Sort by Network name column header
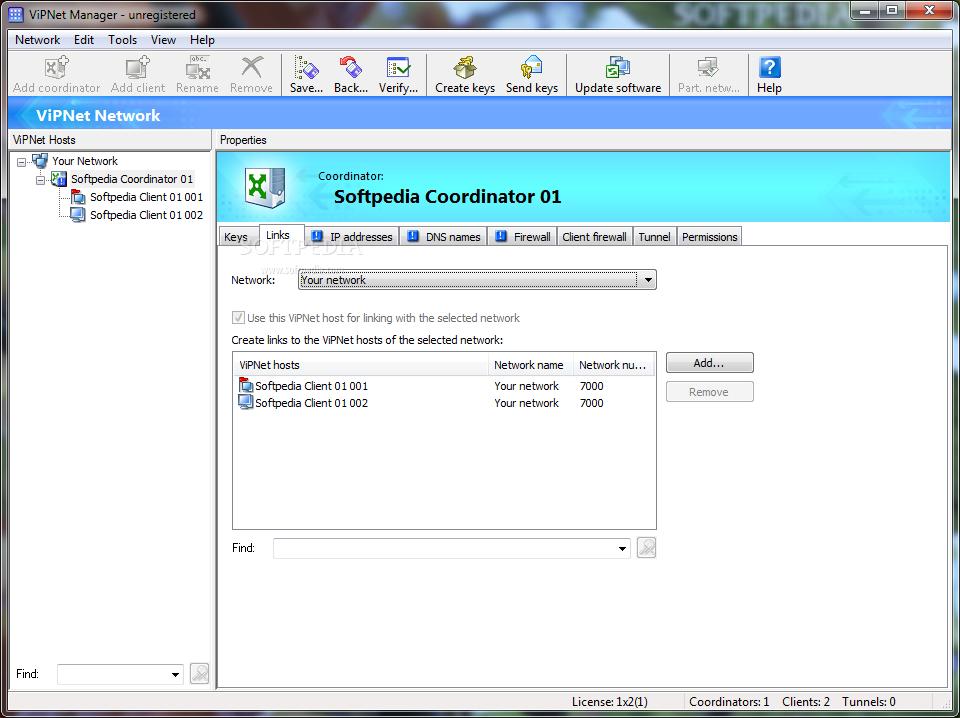Viewport: 960px width, 718px height. click(x=531, y=365)
